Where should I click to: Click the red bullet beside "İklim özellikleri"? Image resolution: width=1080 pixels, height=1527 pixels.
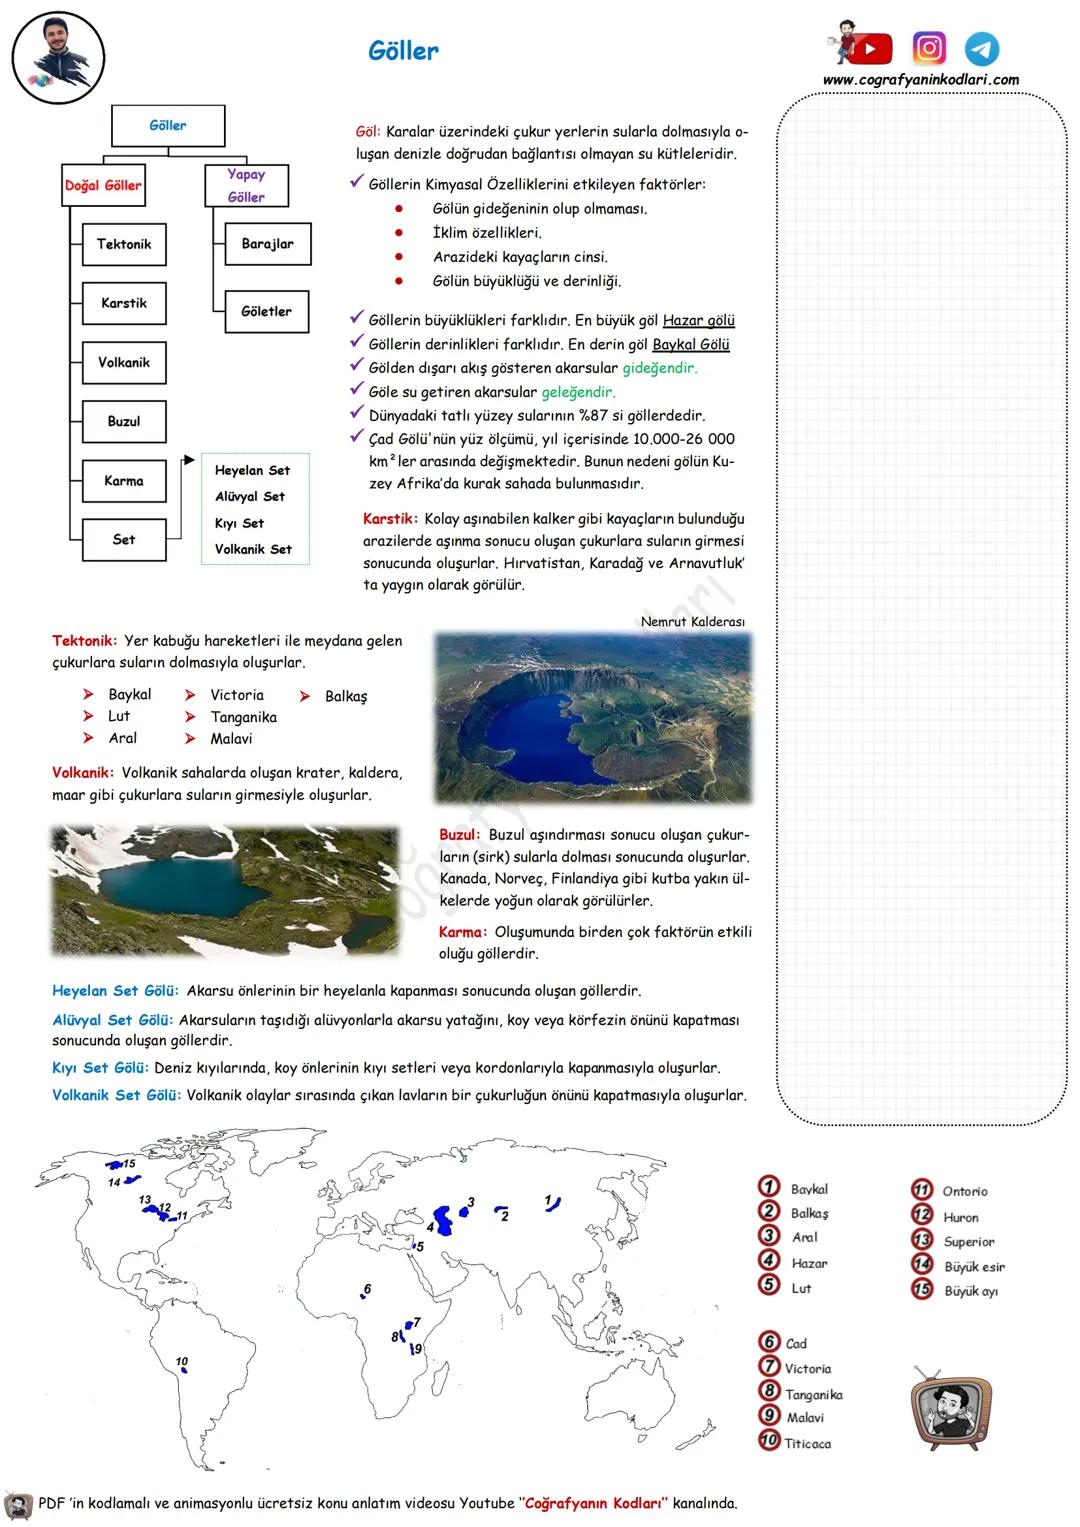(x=398, y=233)
